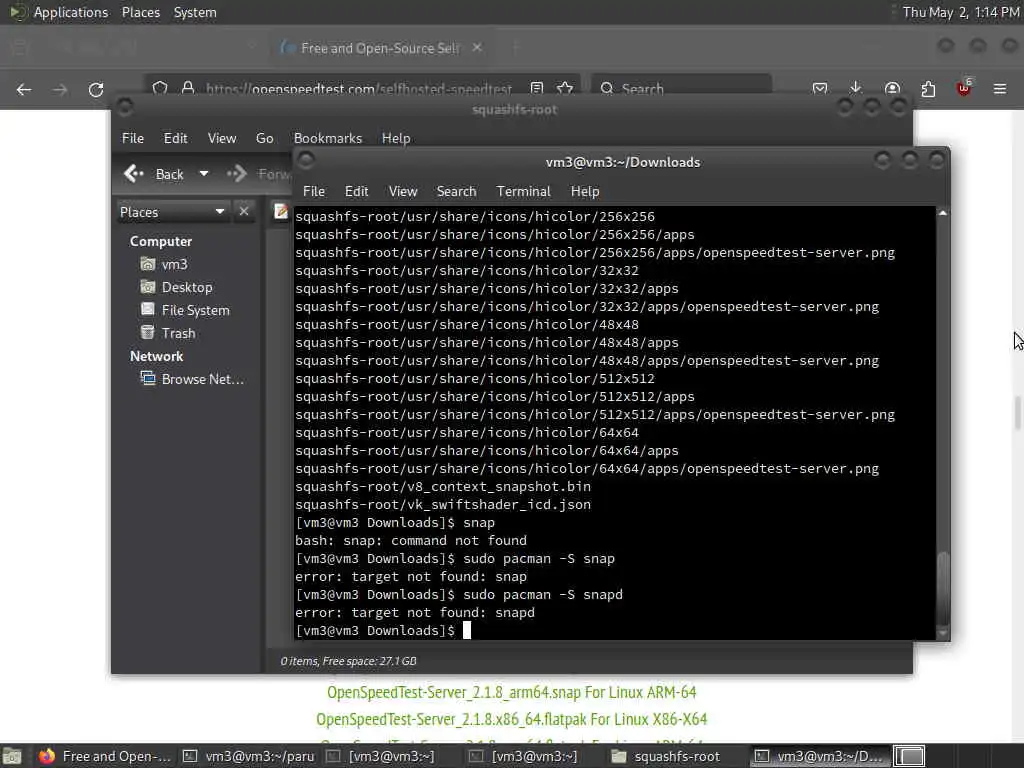
Task: Close the Places side pane
Action: click(x=244, y=212)
